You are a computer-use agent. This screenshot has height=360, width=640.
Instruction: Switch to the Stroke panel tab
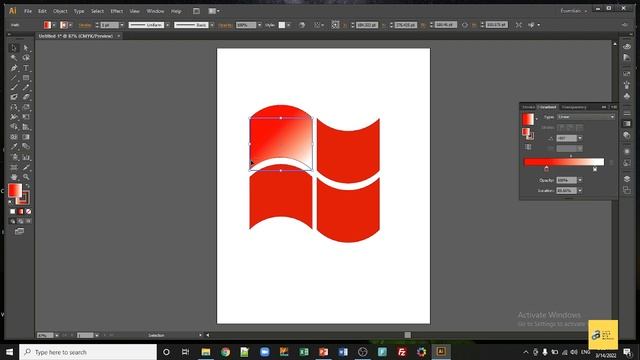pos(529,107)
